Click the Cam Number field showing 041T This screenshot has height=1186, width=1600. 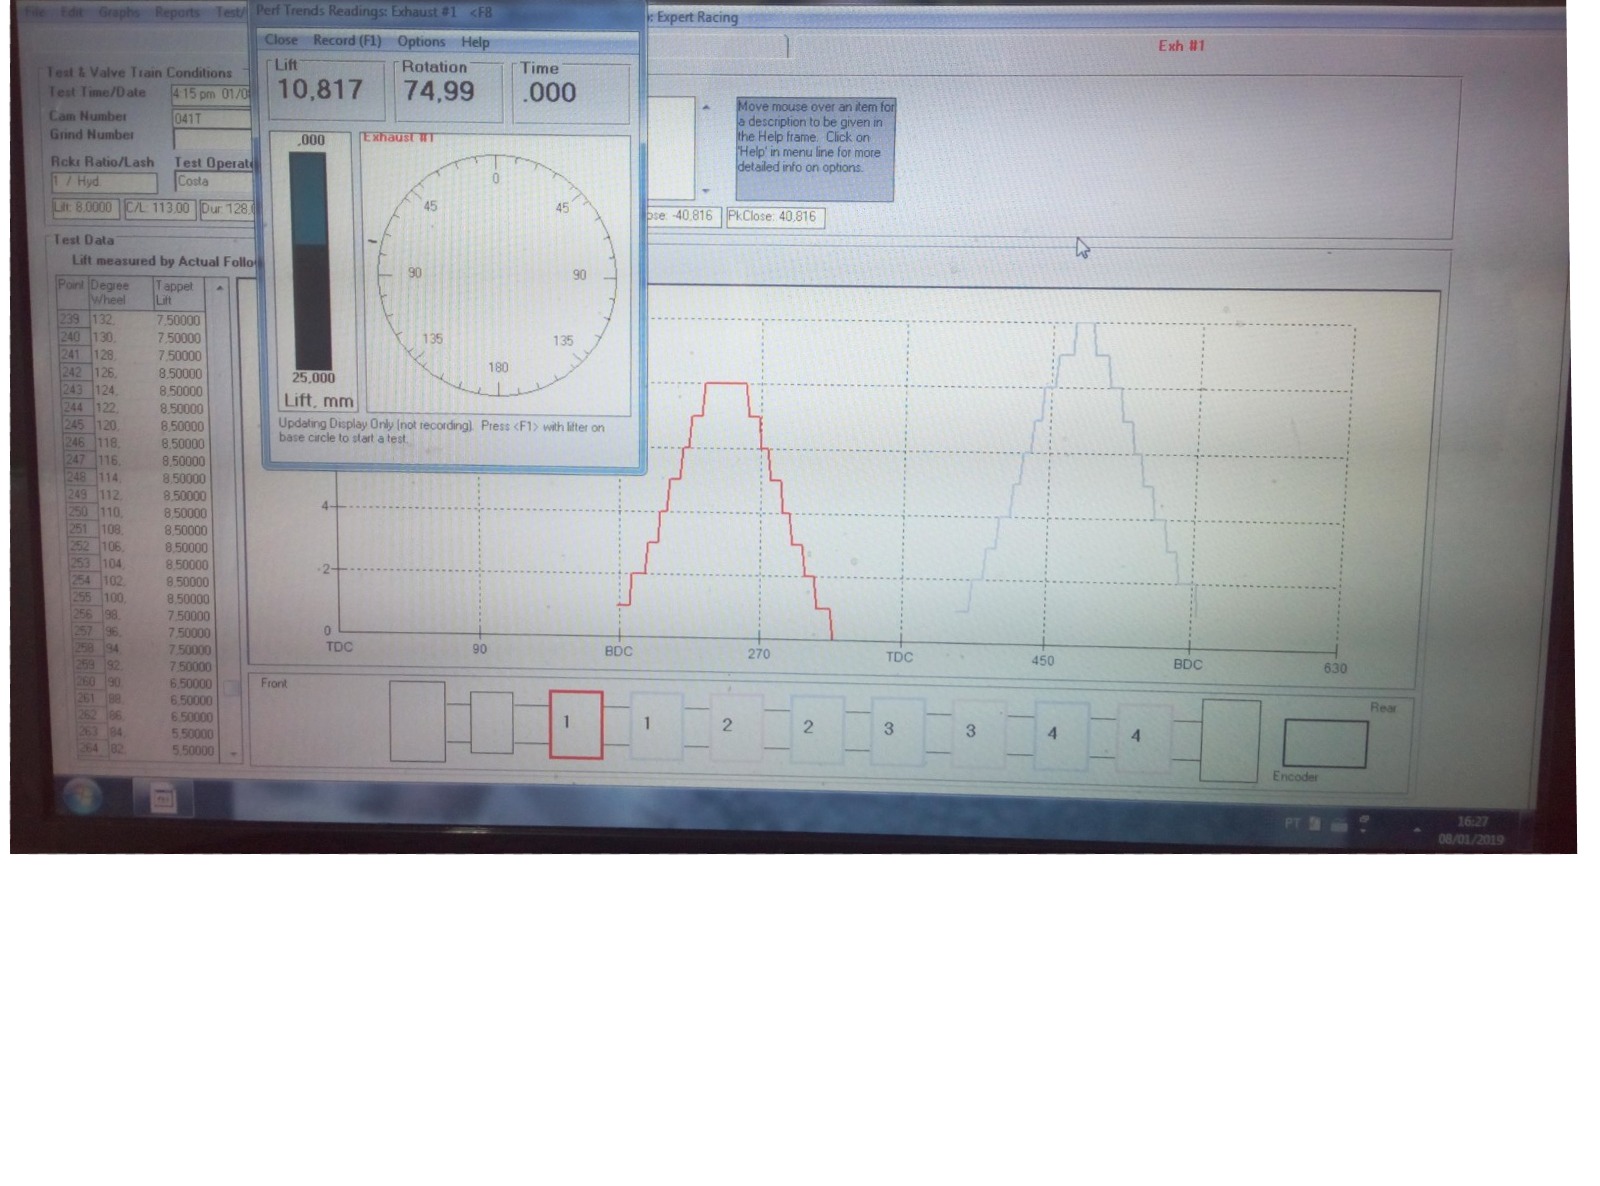point(212,118)
